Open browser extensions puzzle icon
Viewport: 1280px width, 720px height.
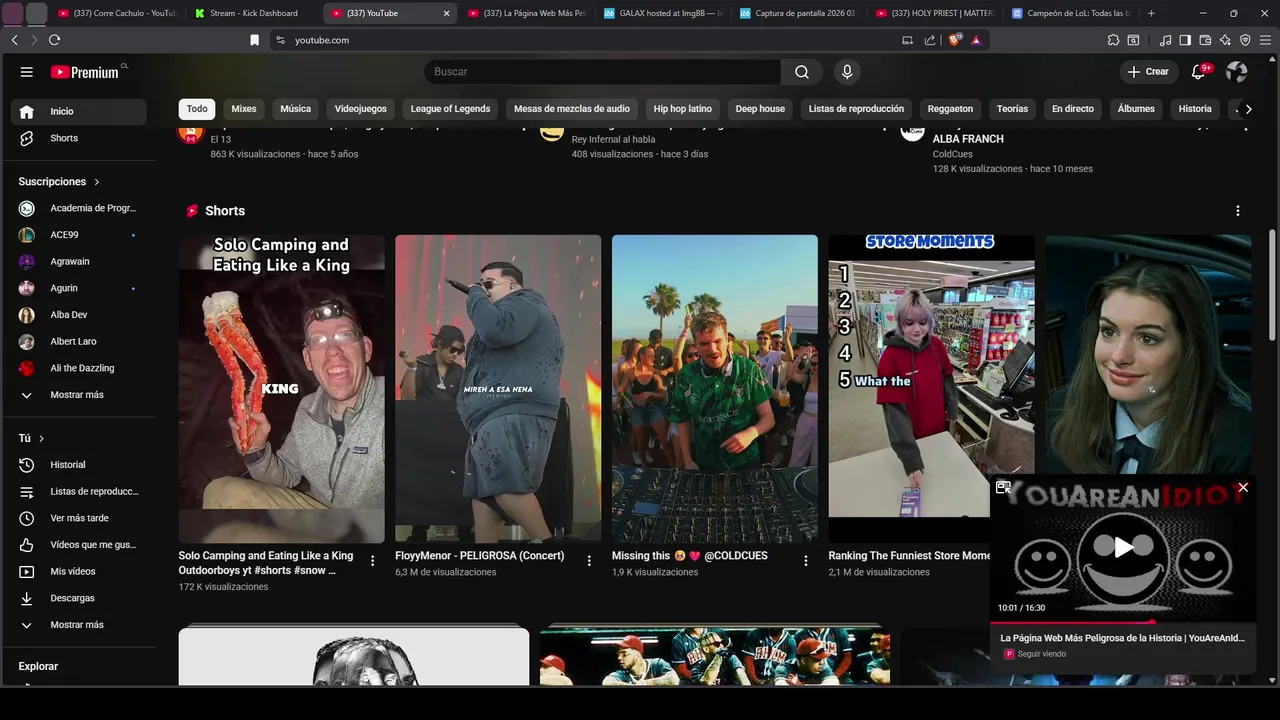[1113, 40]
